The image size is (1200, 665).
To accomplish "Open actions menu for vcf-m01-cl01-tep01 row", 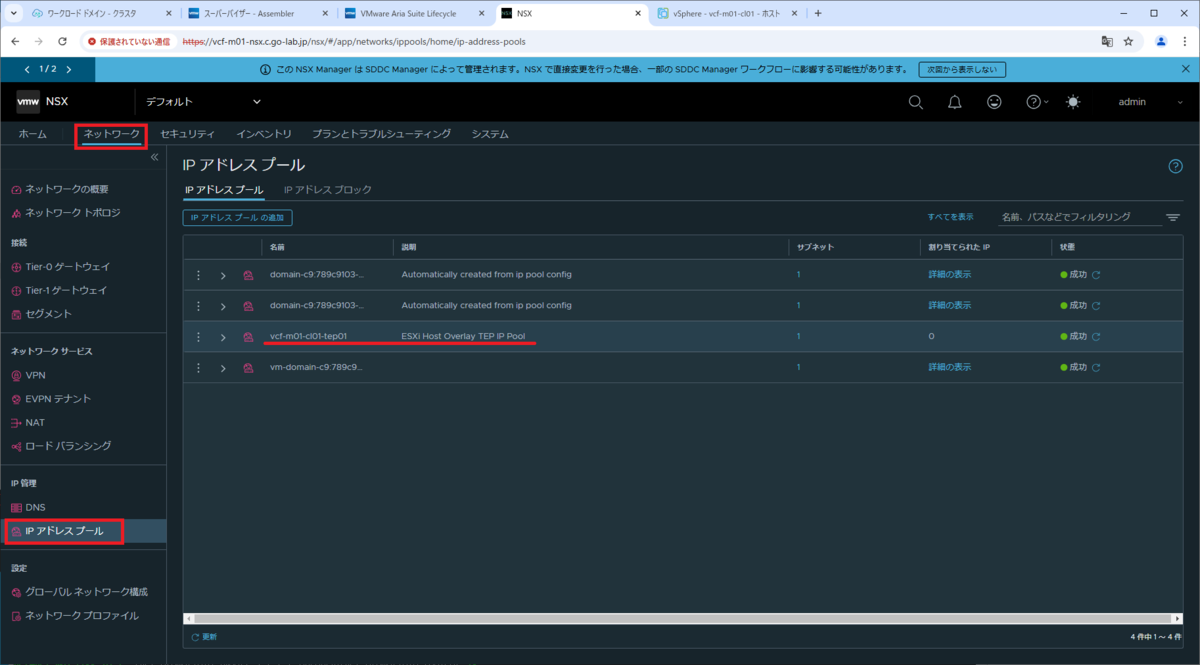I will (x=198, y=337).
